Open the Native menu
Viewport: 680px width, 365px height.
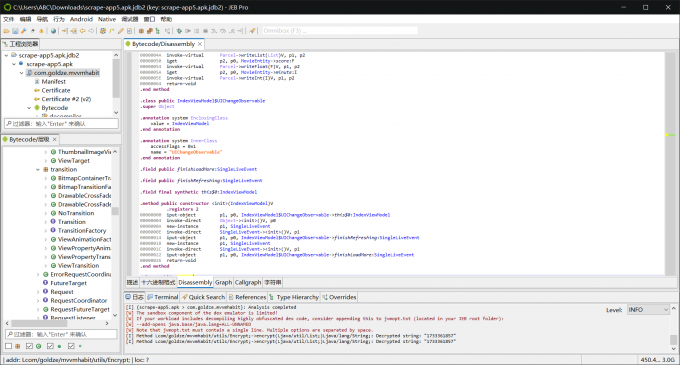coord(107,19)
